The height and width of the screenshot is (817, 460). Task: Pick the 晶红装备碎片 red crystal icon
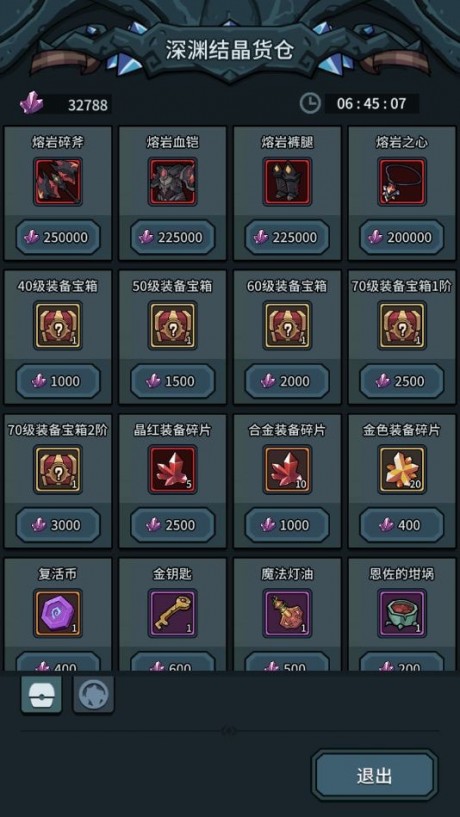point(172,469)
